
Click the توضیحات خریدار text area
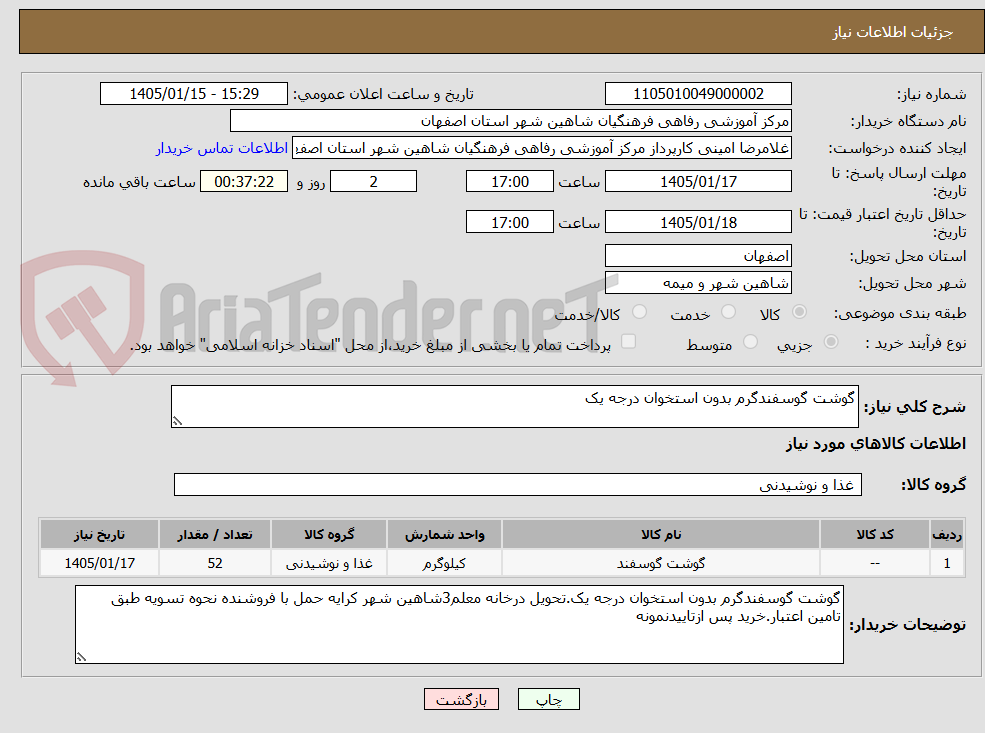coord(459,624)
